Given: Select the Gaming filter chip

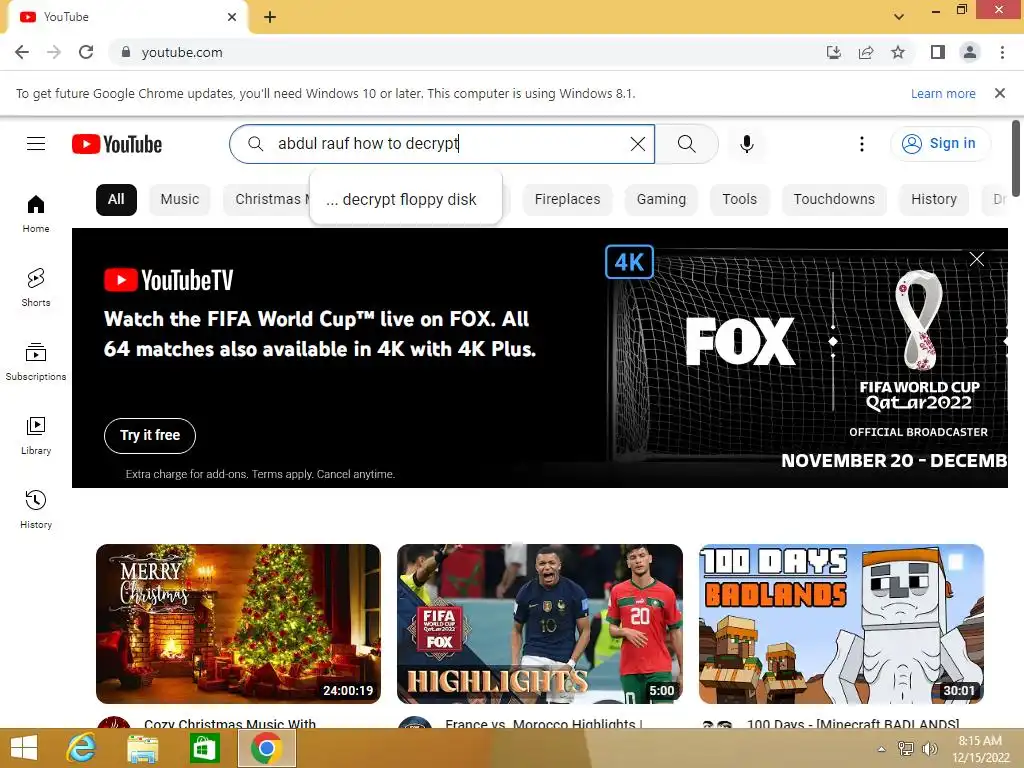Looking at the screenshot, I should point(661,199).
